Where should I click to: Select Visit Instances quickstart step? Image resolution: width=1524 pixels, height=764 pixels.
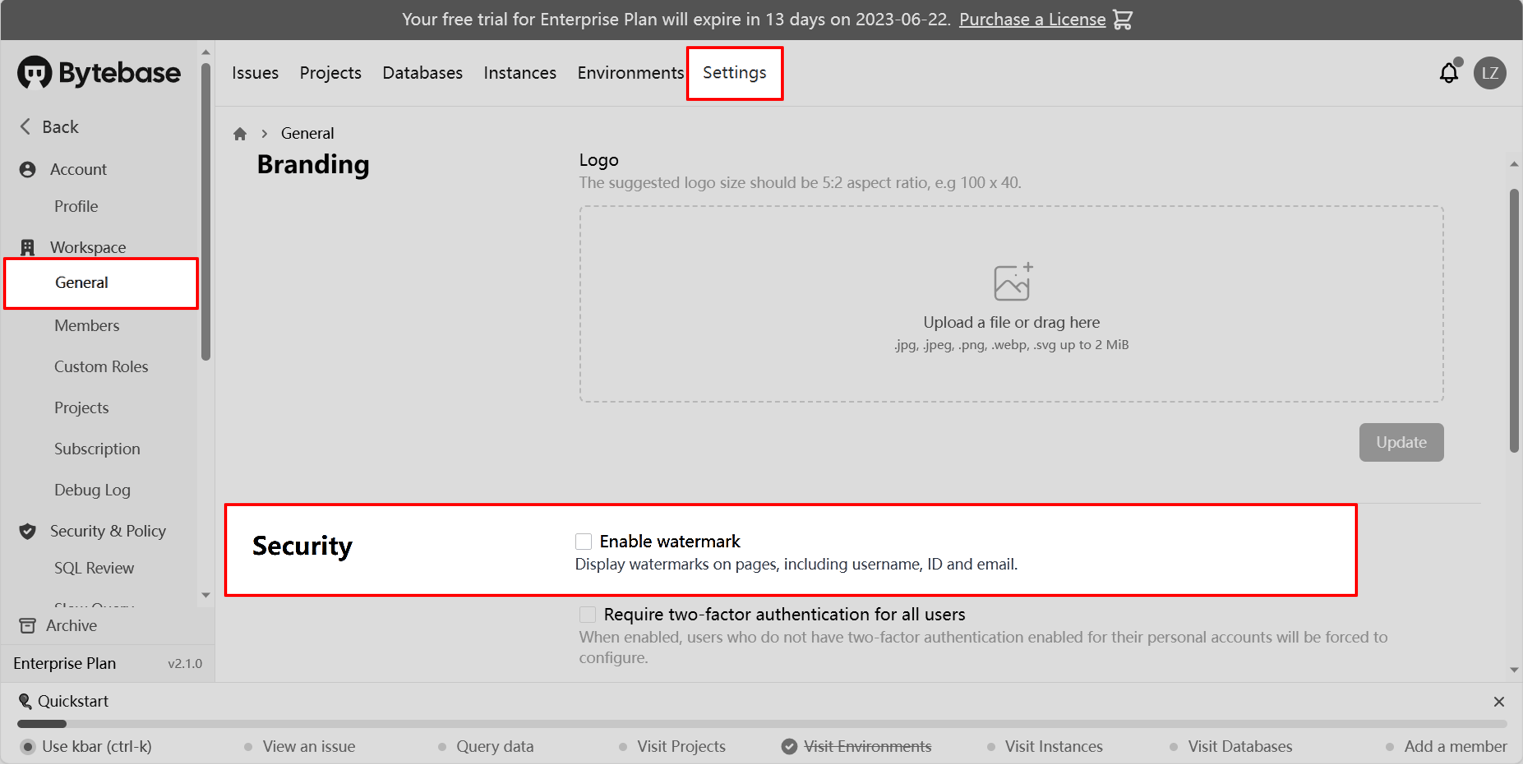pos(1045,746)
